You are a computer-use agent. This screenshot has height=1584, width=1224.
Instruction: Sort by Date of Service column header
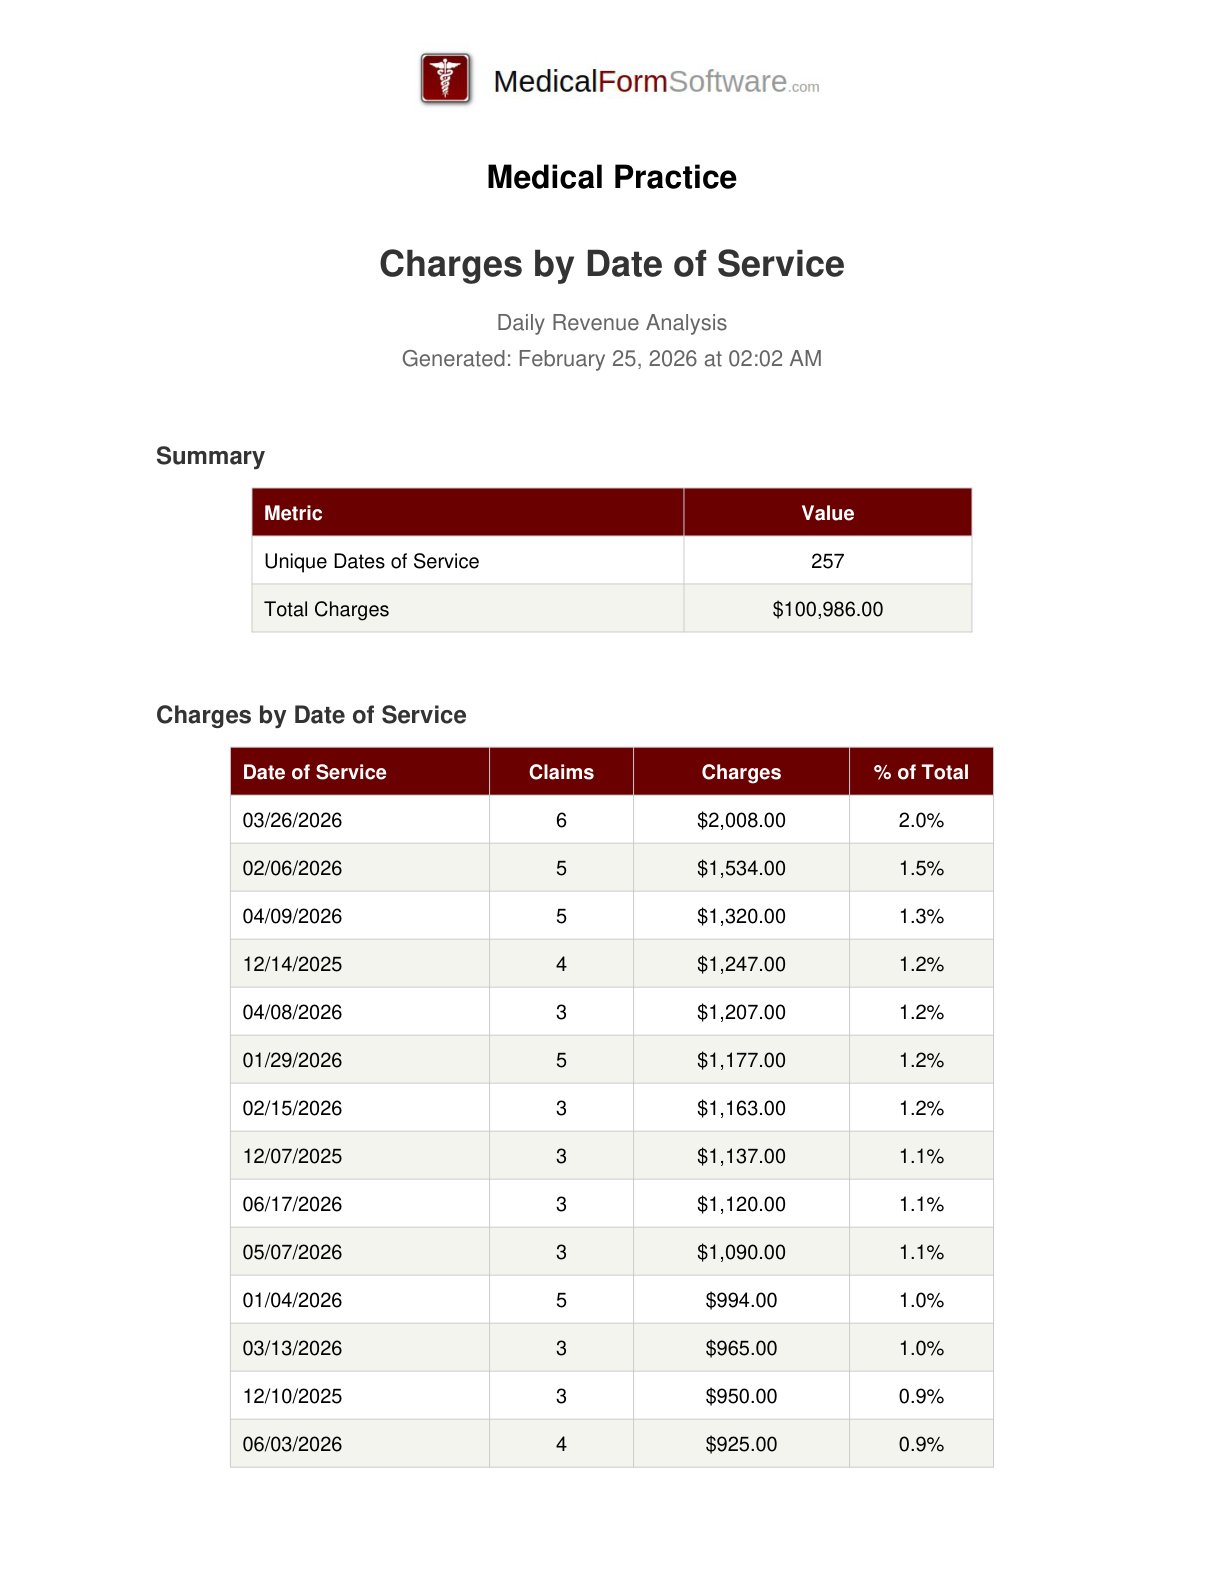[314, 772]
